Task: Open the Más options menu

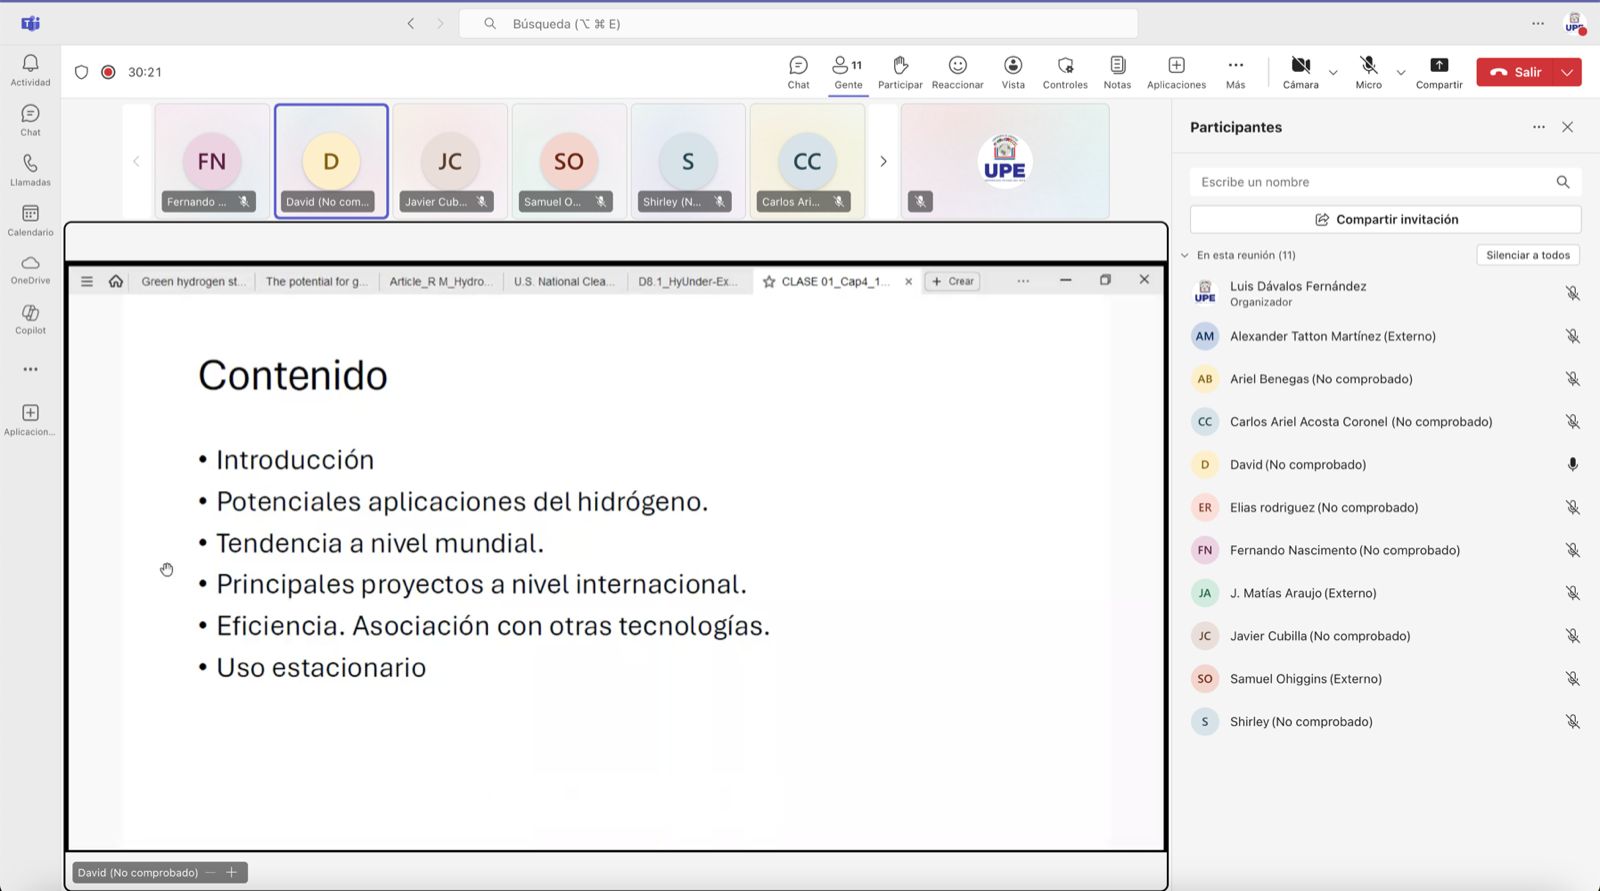Action: [1235, 72]
